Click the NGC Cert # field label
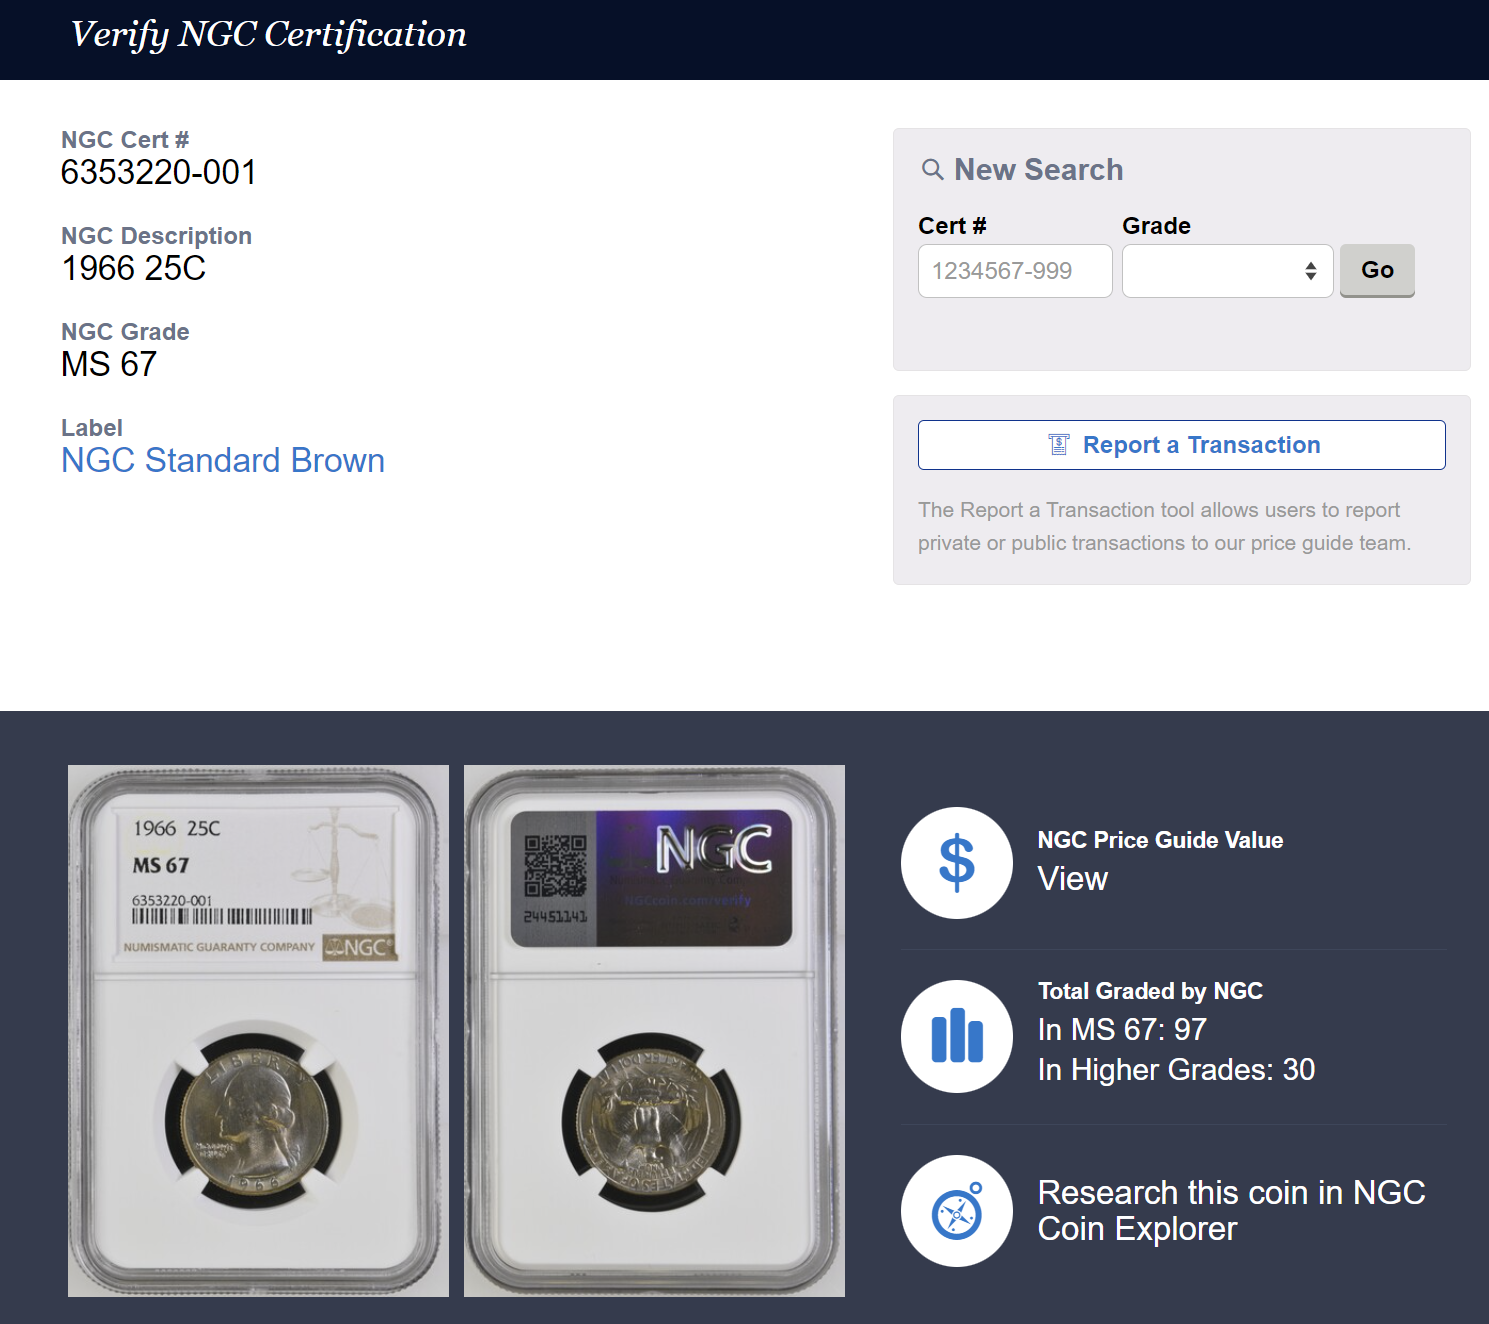The width and height of the screenshot is (1489, 1324). point(125,140)
